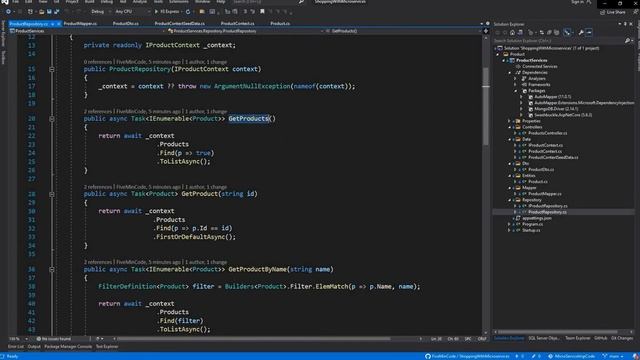Screen dimensions: 640x360
Task: Click the Git branch main status bar item
Action: point(613,356)
